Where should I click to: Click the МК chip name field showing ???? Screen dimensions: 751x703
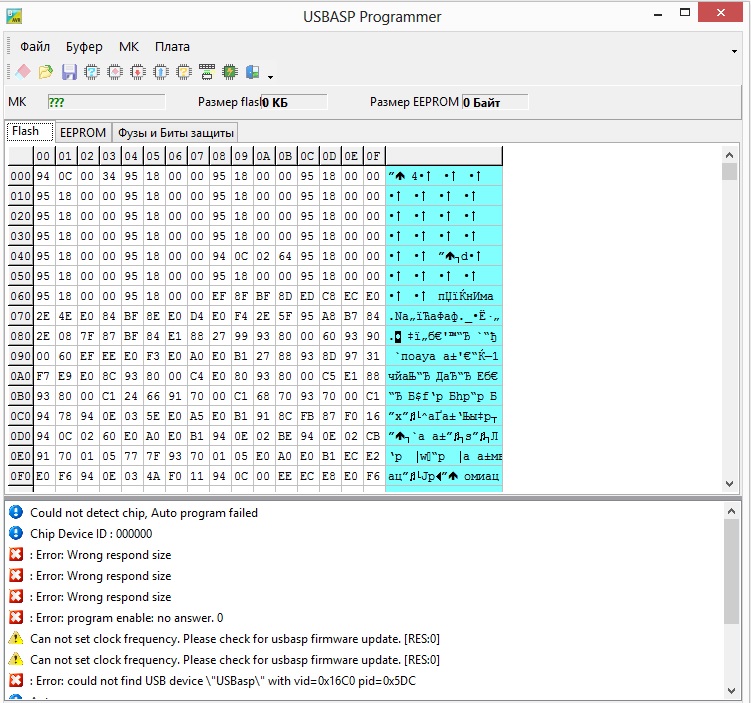pos(106,102)
